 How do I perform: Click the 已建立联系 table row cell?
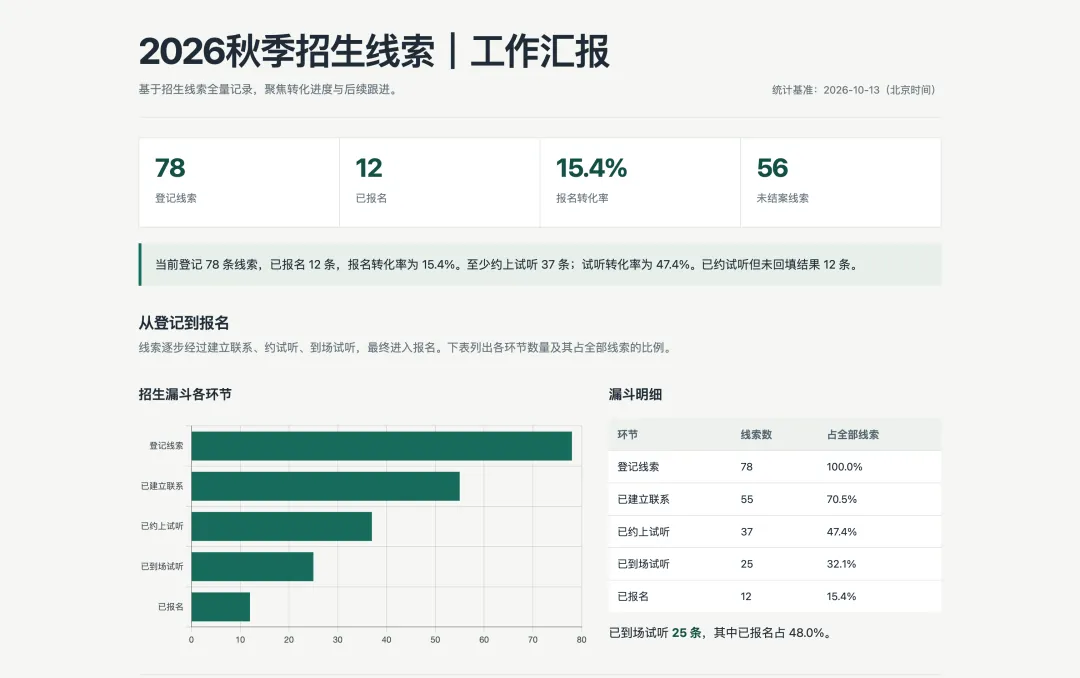point(643,500)
